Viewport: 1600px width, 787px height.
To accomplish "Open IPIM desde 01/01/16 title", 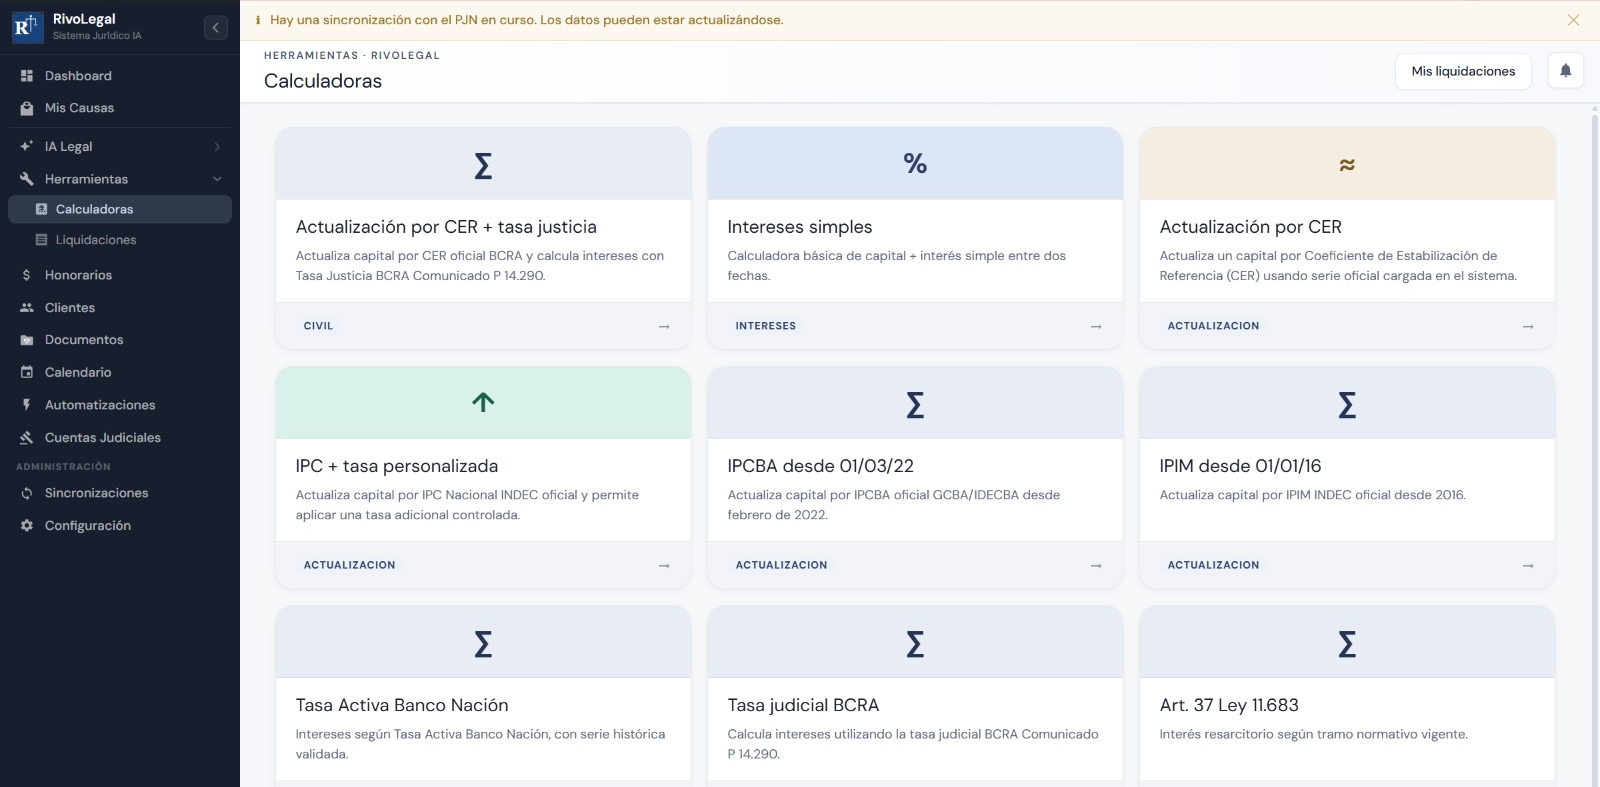I will (x=1241, y=466).
